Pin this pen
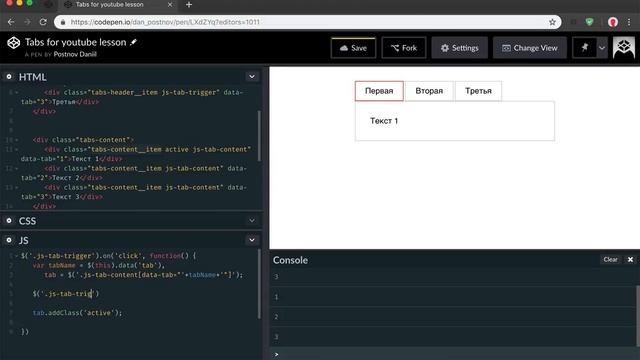Image resolution: width=640 pixels, height=360 pixels. coord(584,48)
